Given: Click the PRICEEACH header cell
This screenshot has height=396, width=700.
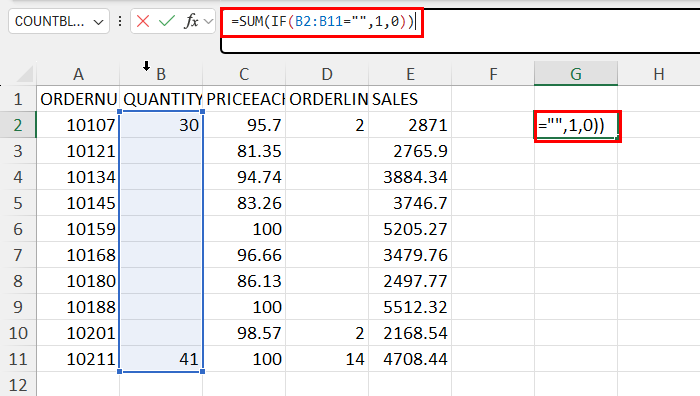Looking at the screenshot, I should coord(244,99).
